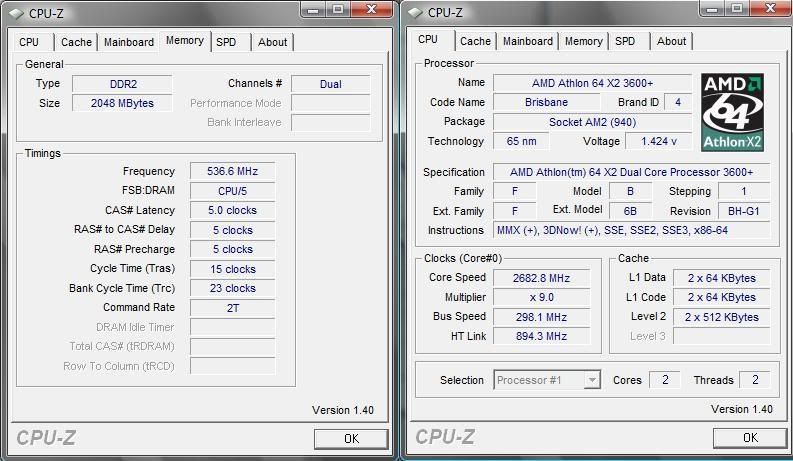Viewport: 793px width, 461px height.
Task: Click the Multiplier value x 9.0
Action: pos(541,297)
